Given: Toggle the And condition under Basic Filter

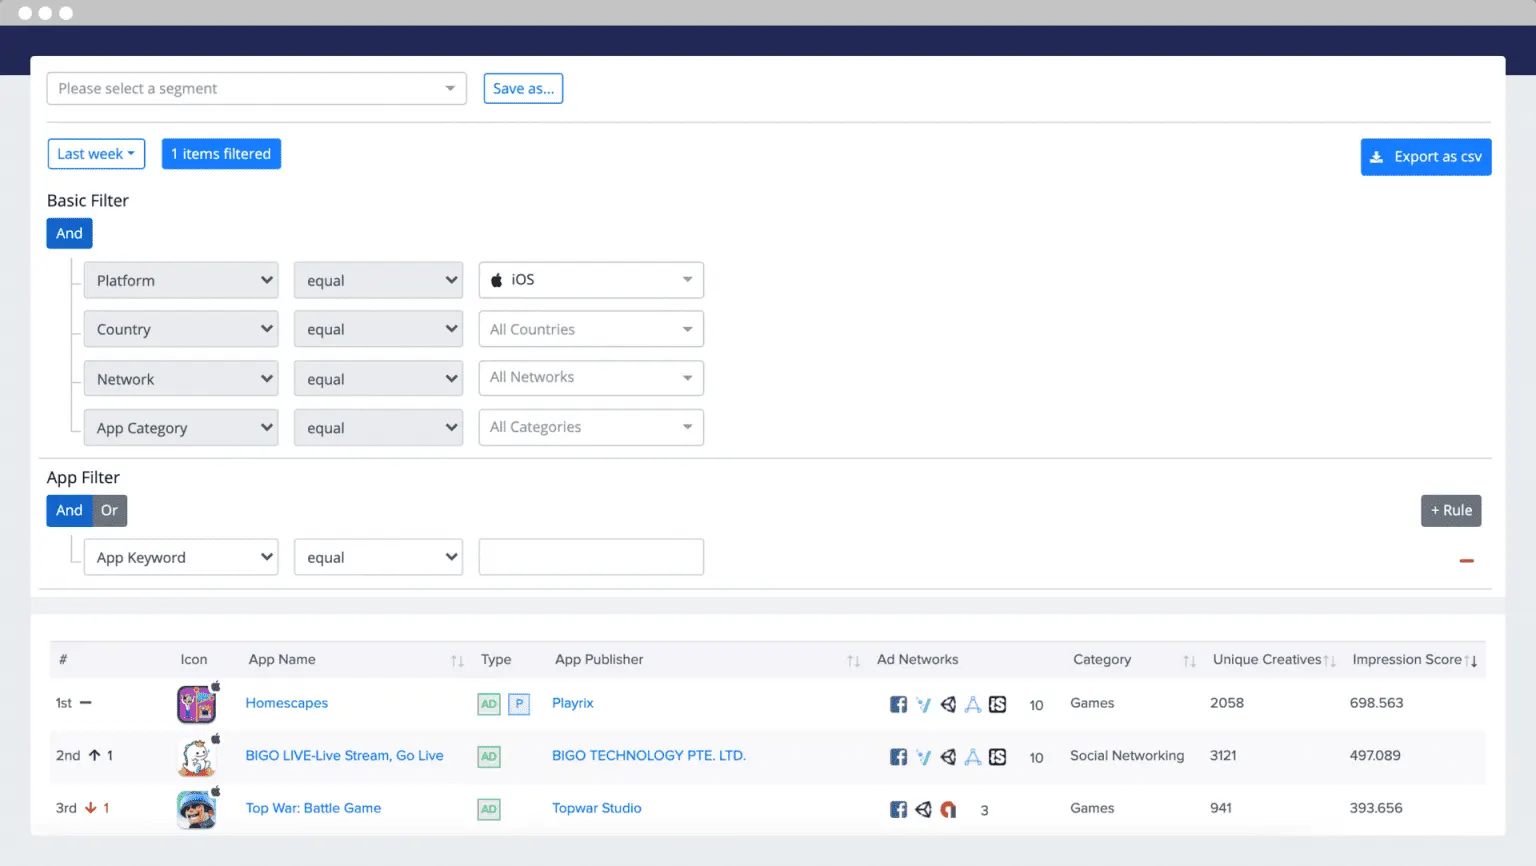Looking at the screenshot, I should (69, 233).
